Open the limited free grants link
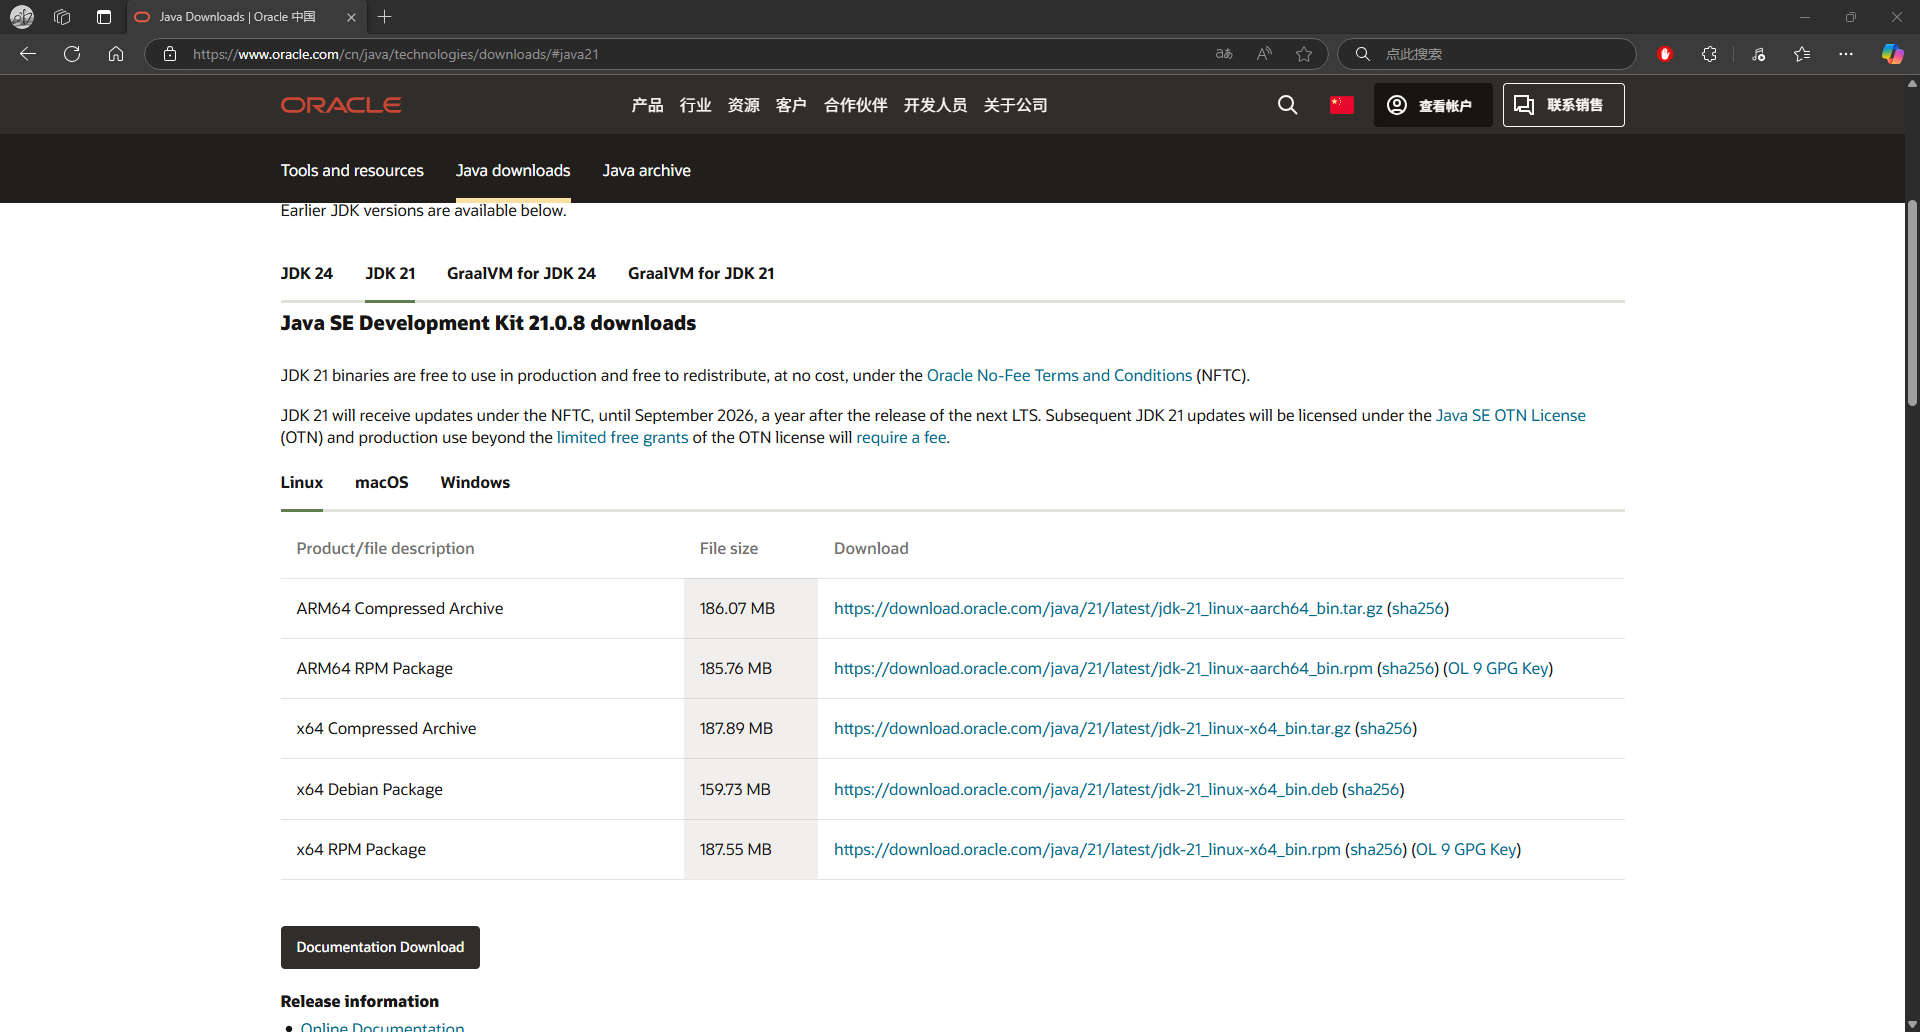The height and width of the screenshot is (1032, 1920). point(622,438)
